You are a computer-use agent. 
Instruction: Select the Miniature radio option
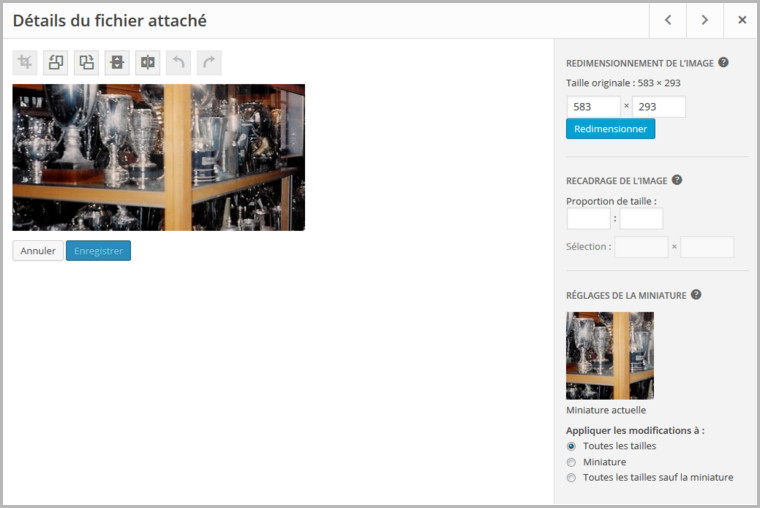tap(571, 462)
